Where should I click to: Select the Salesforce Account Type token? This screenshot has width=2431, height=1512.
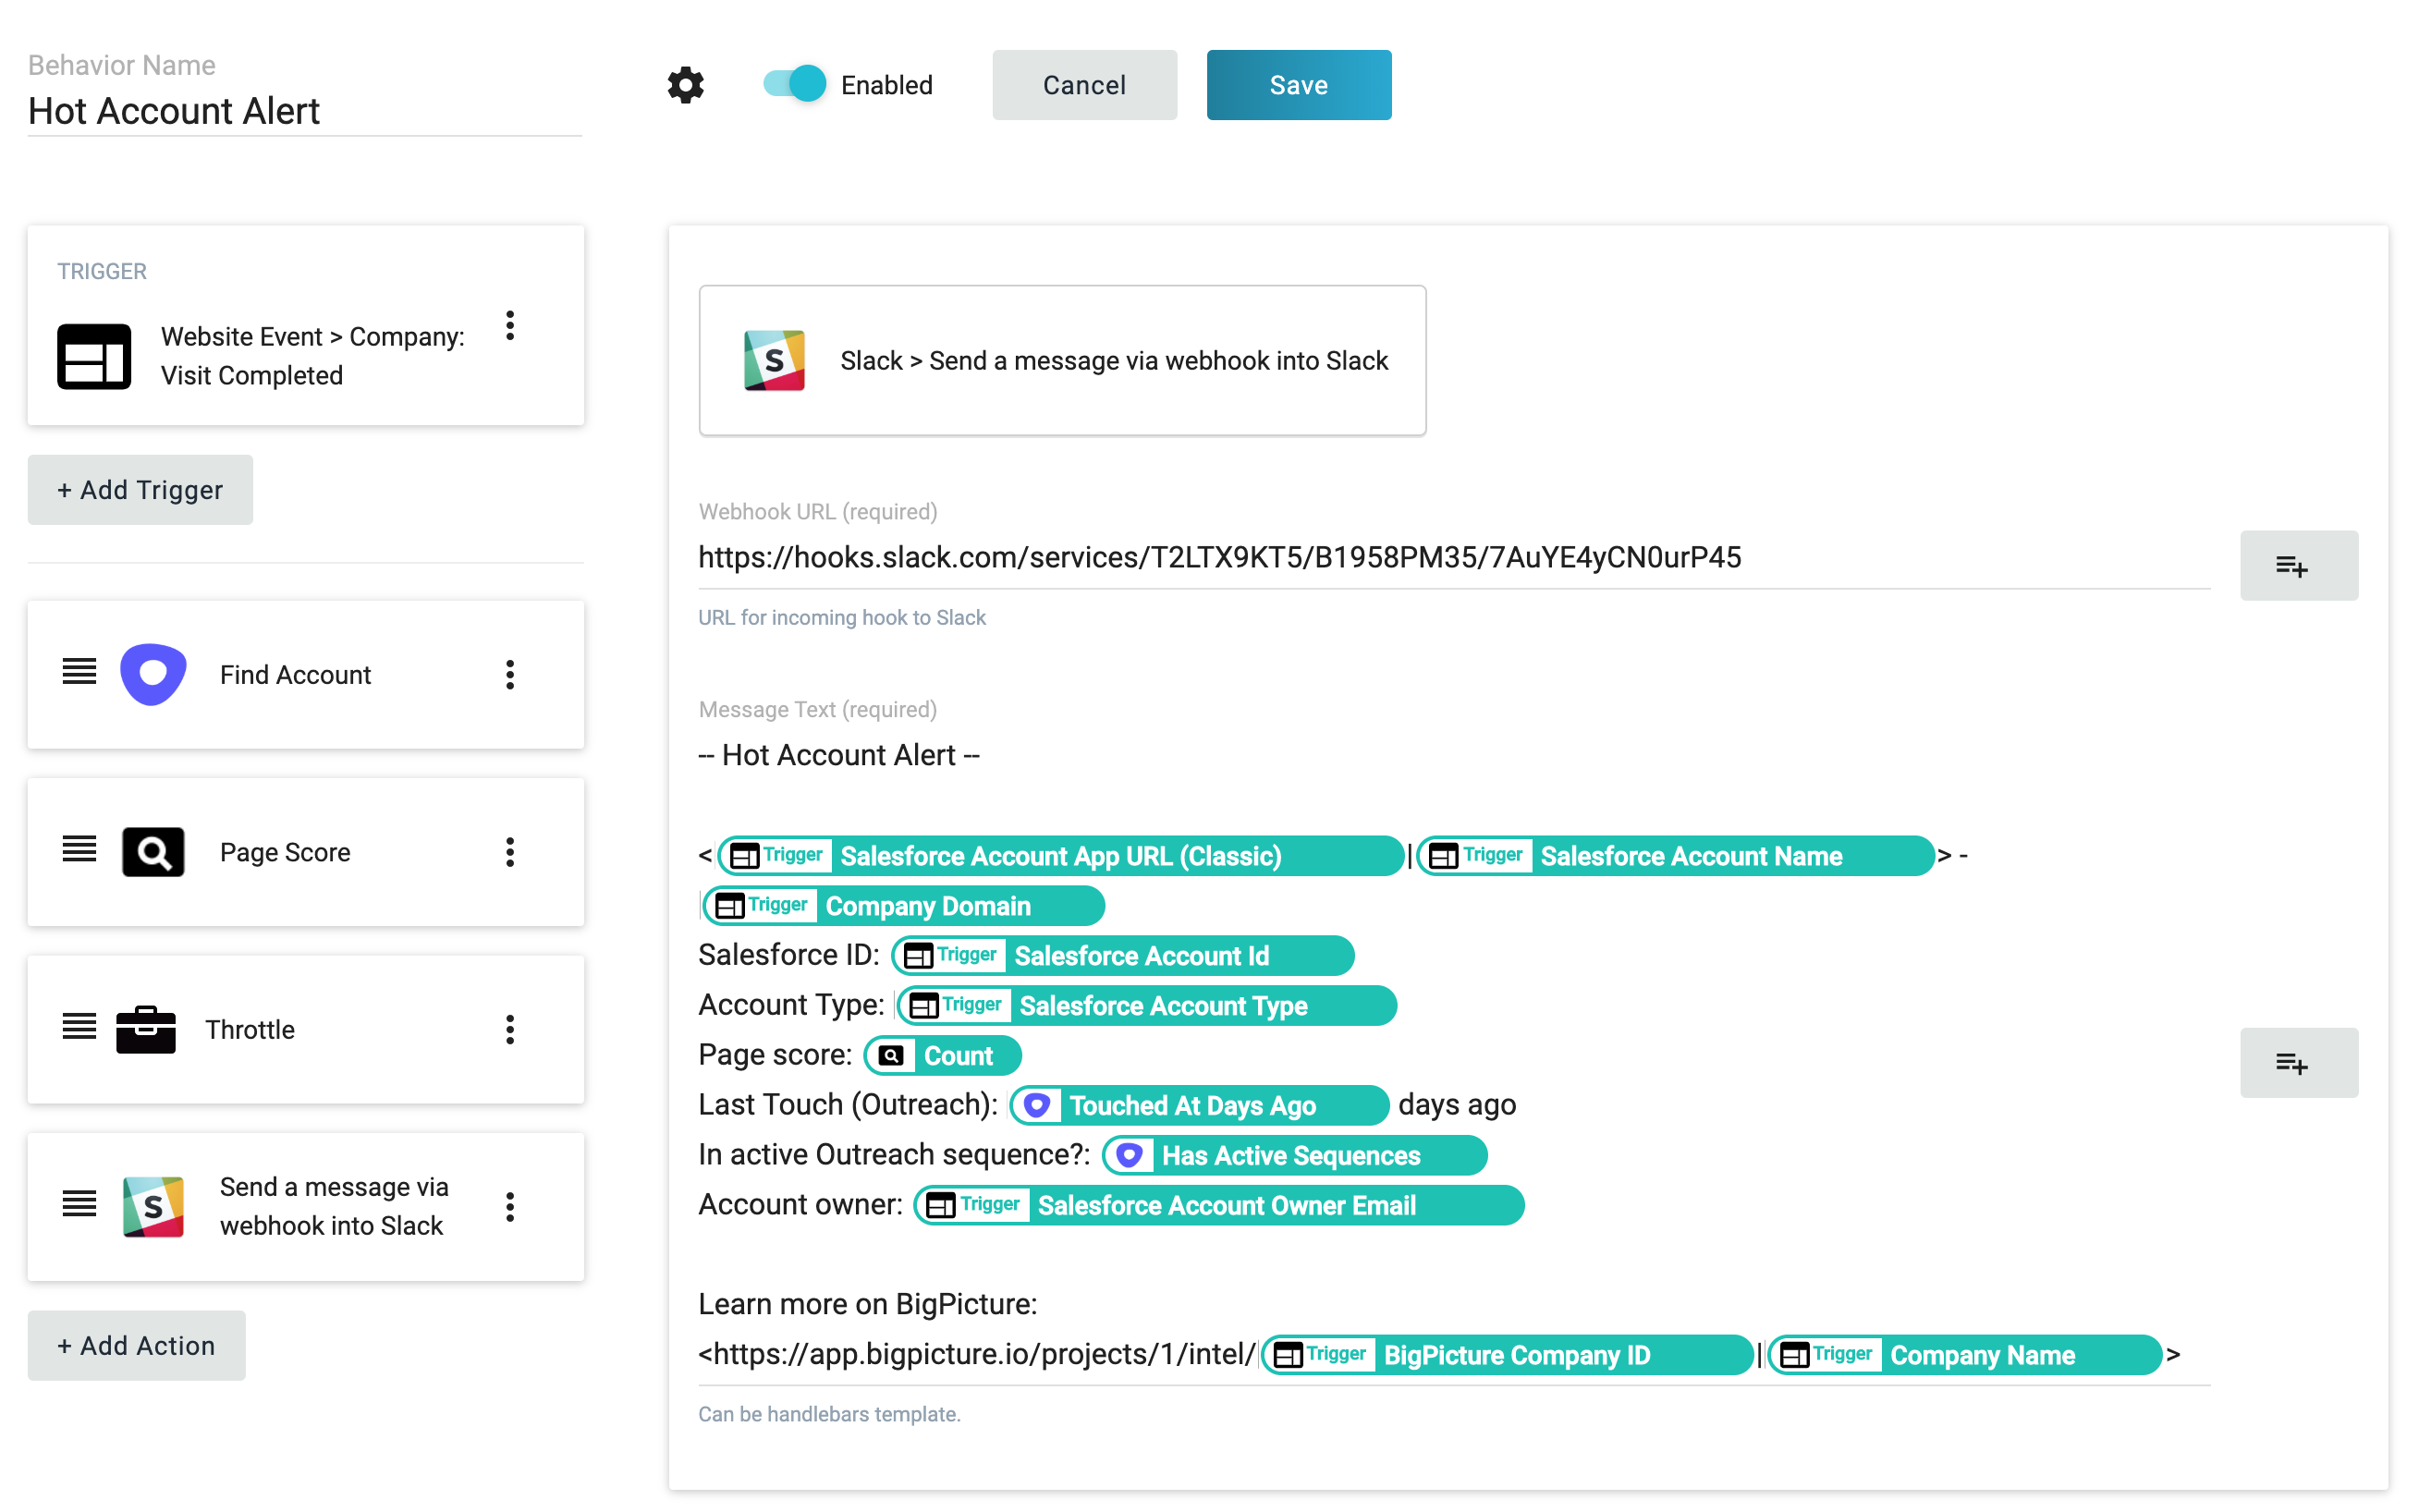tap(1147, 1006)
